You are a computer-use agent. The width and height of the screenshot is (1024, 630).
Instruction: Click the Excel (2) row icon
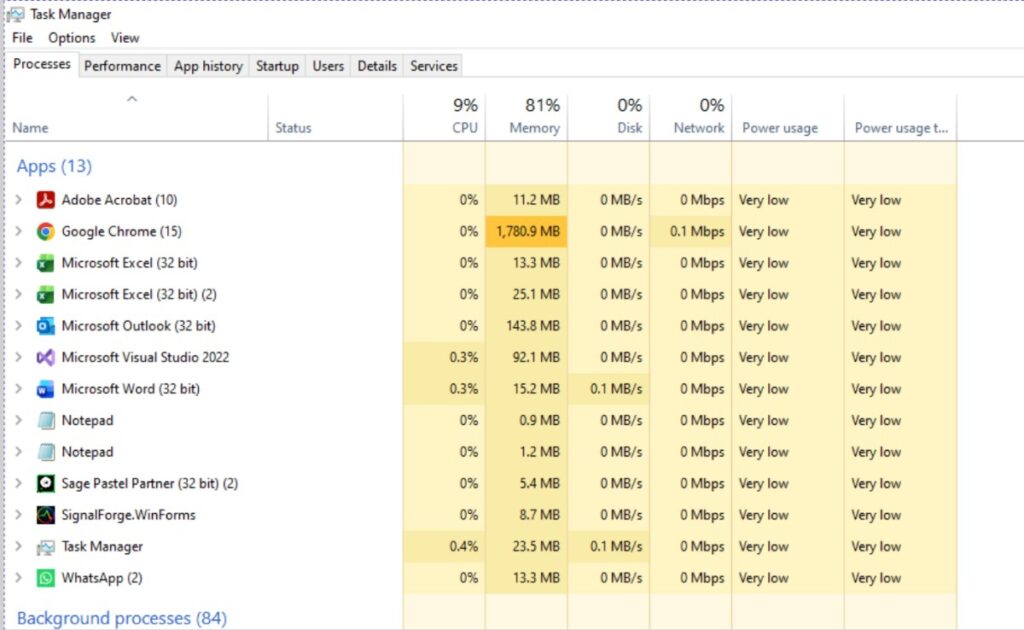pos(45,294)
